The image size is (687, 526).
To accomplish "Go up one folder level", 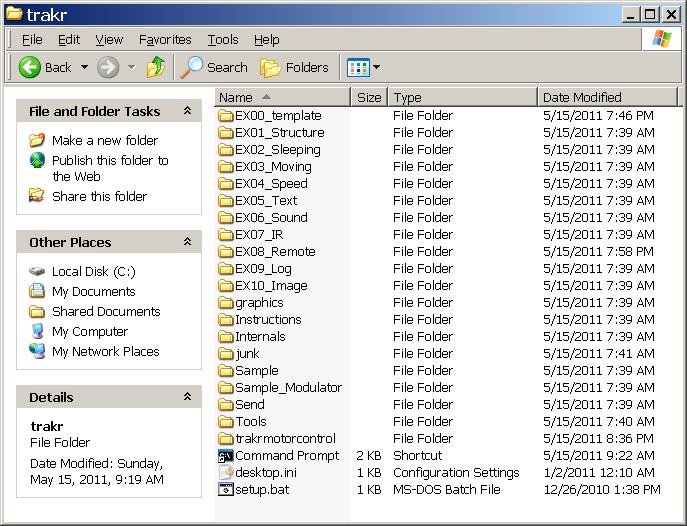I will click(156, 67).
